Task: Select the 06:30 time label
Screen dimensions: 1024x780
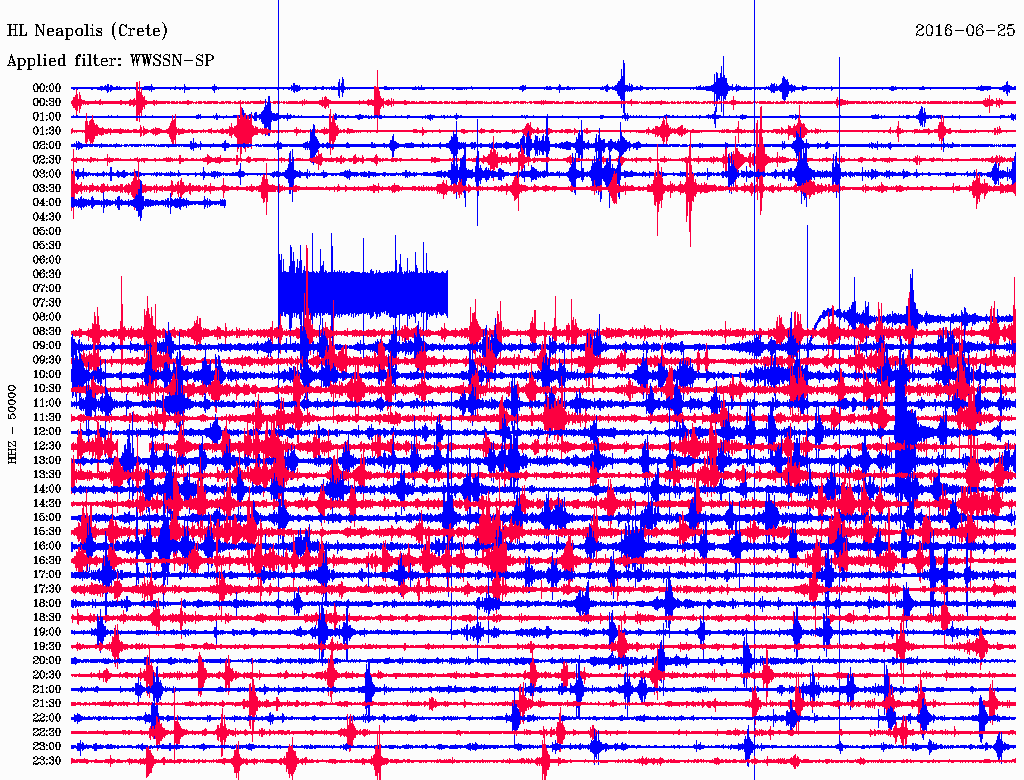Action: click(47, 274)
